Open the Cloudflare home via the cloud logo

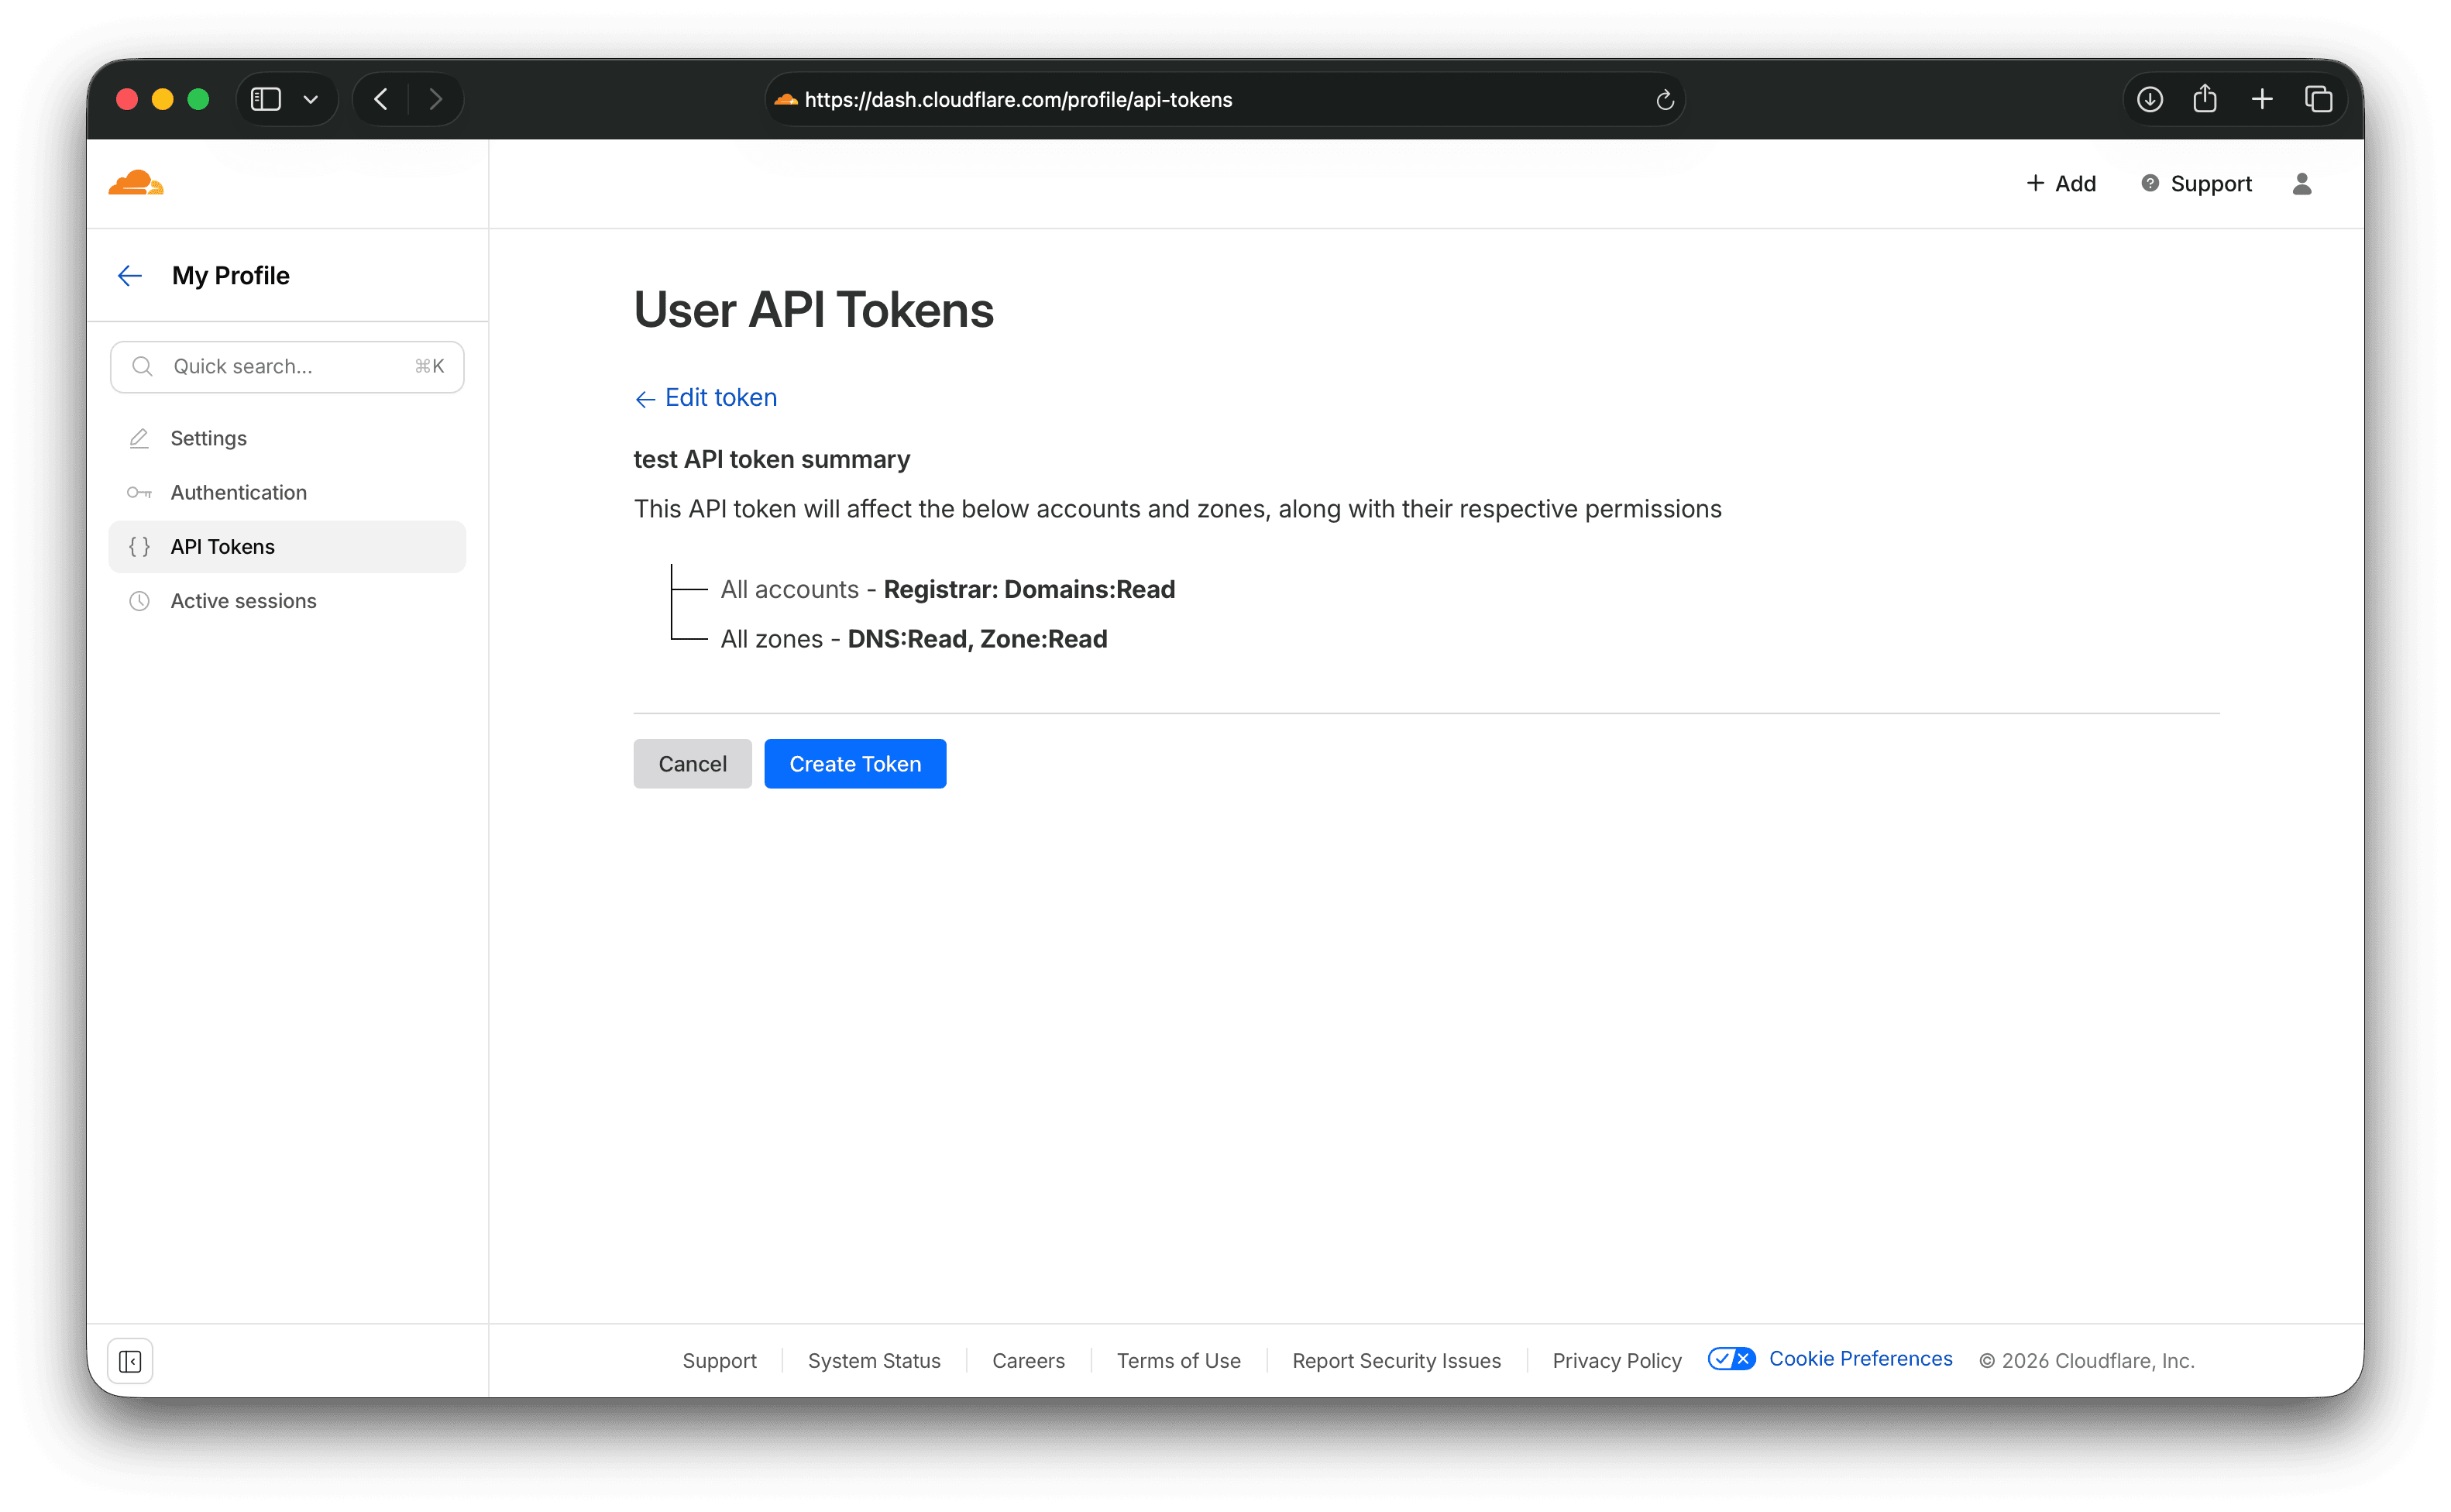pos(136,183)
